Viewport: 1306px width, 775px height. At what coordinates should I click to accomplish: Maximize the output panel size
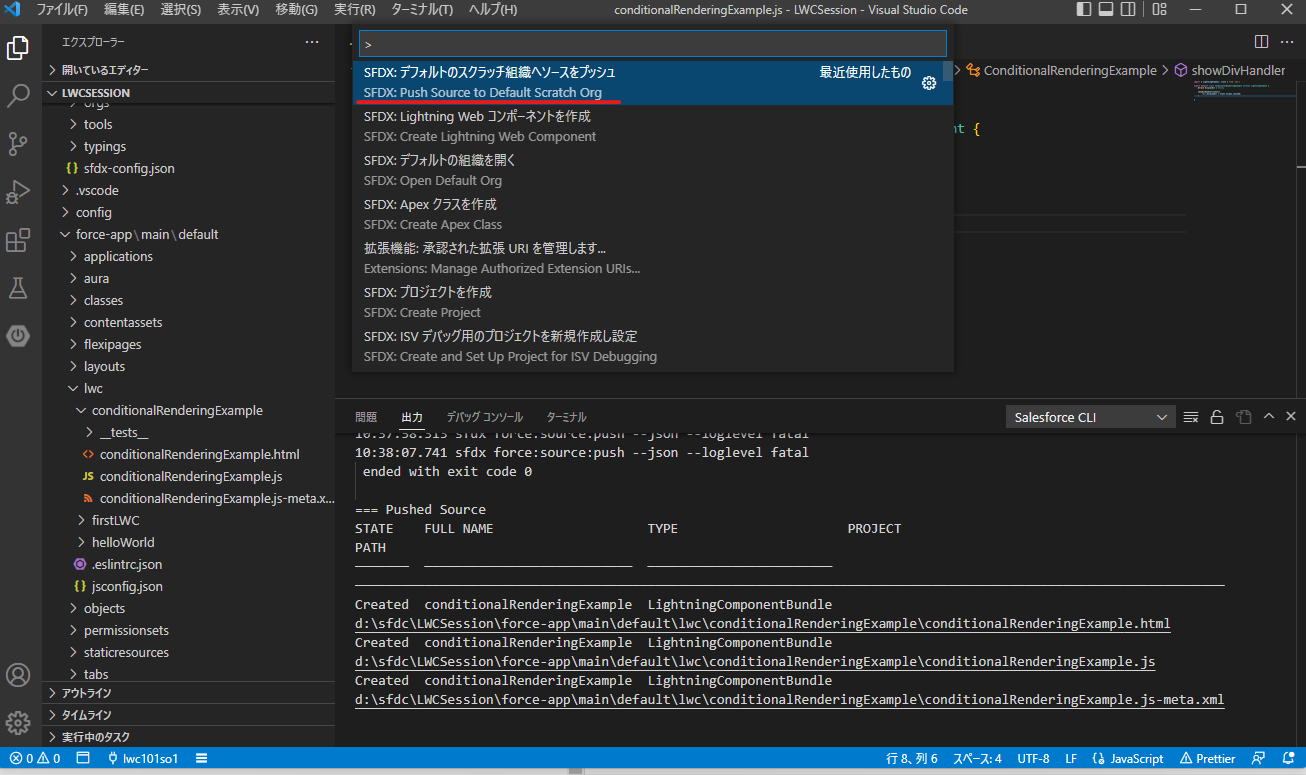click(x=1269, y=417)
